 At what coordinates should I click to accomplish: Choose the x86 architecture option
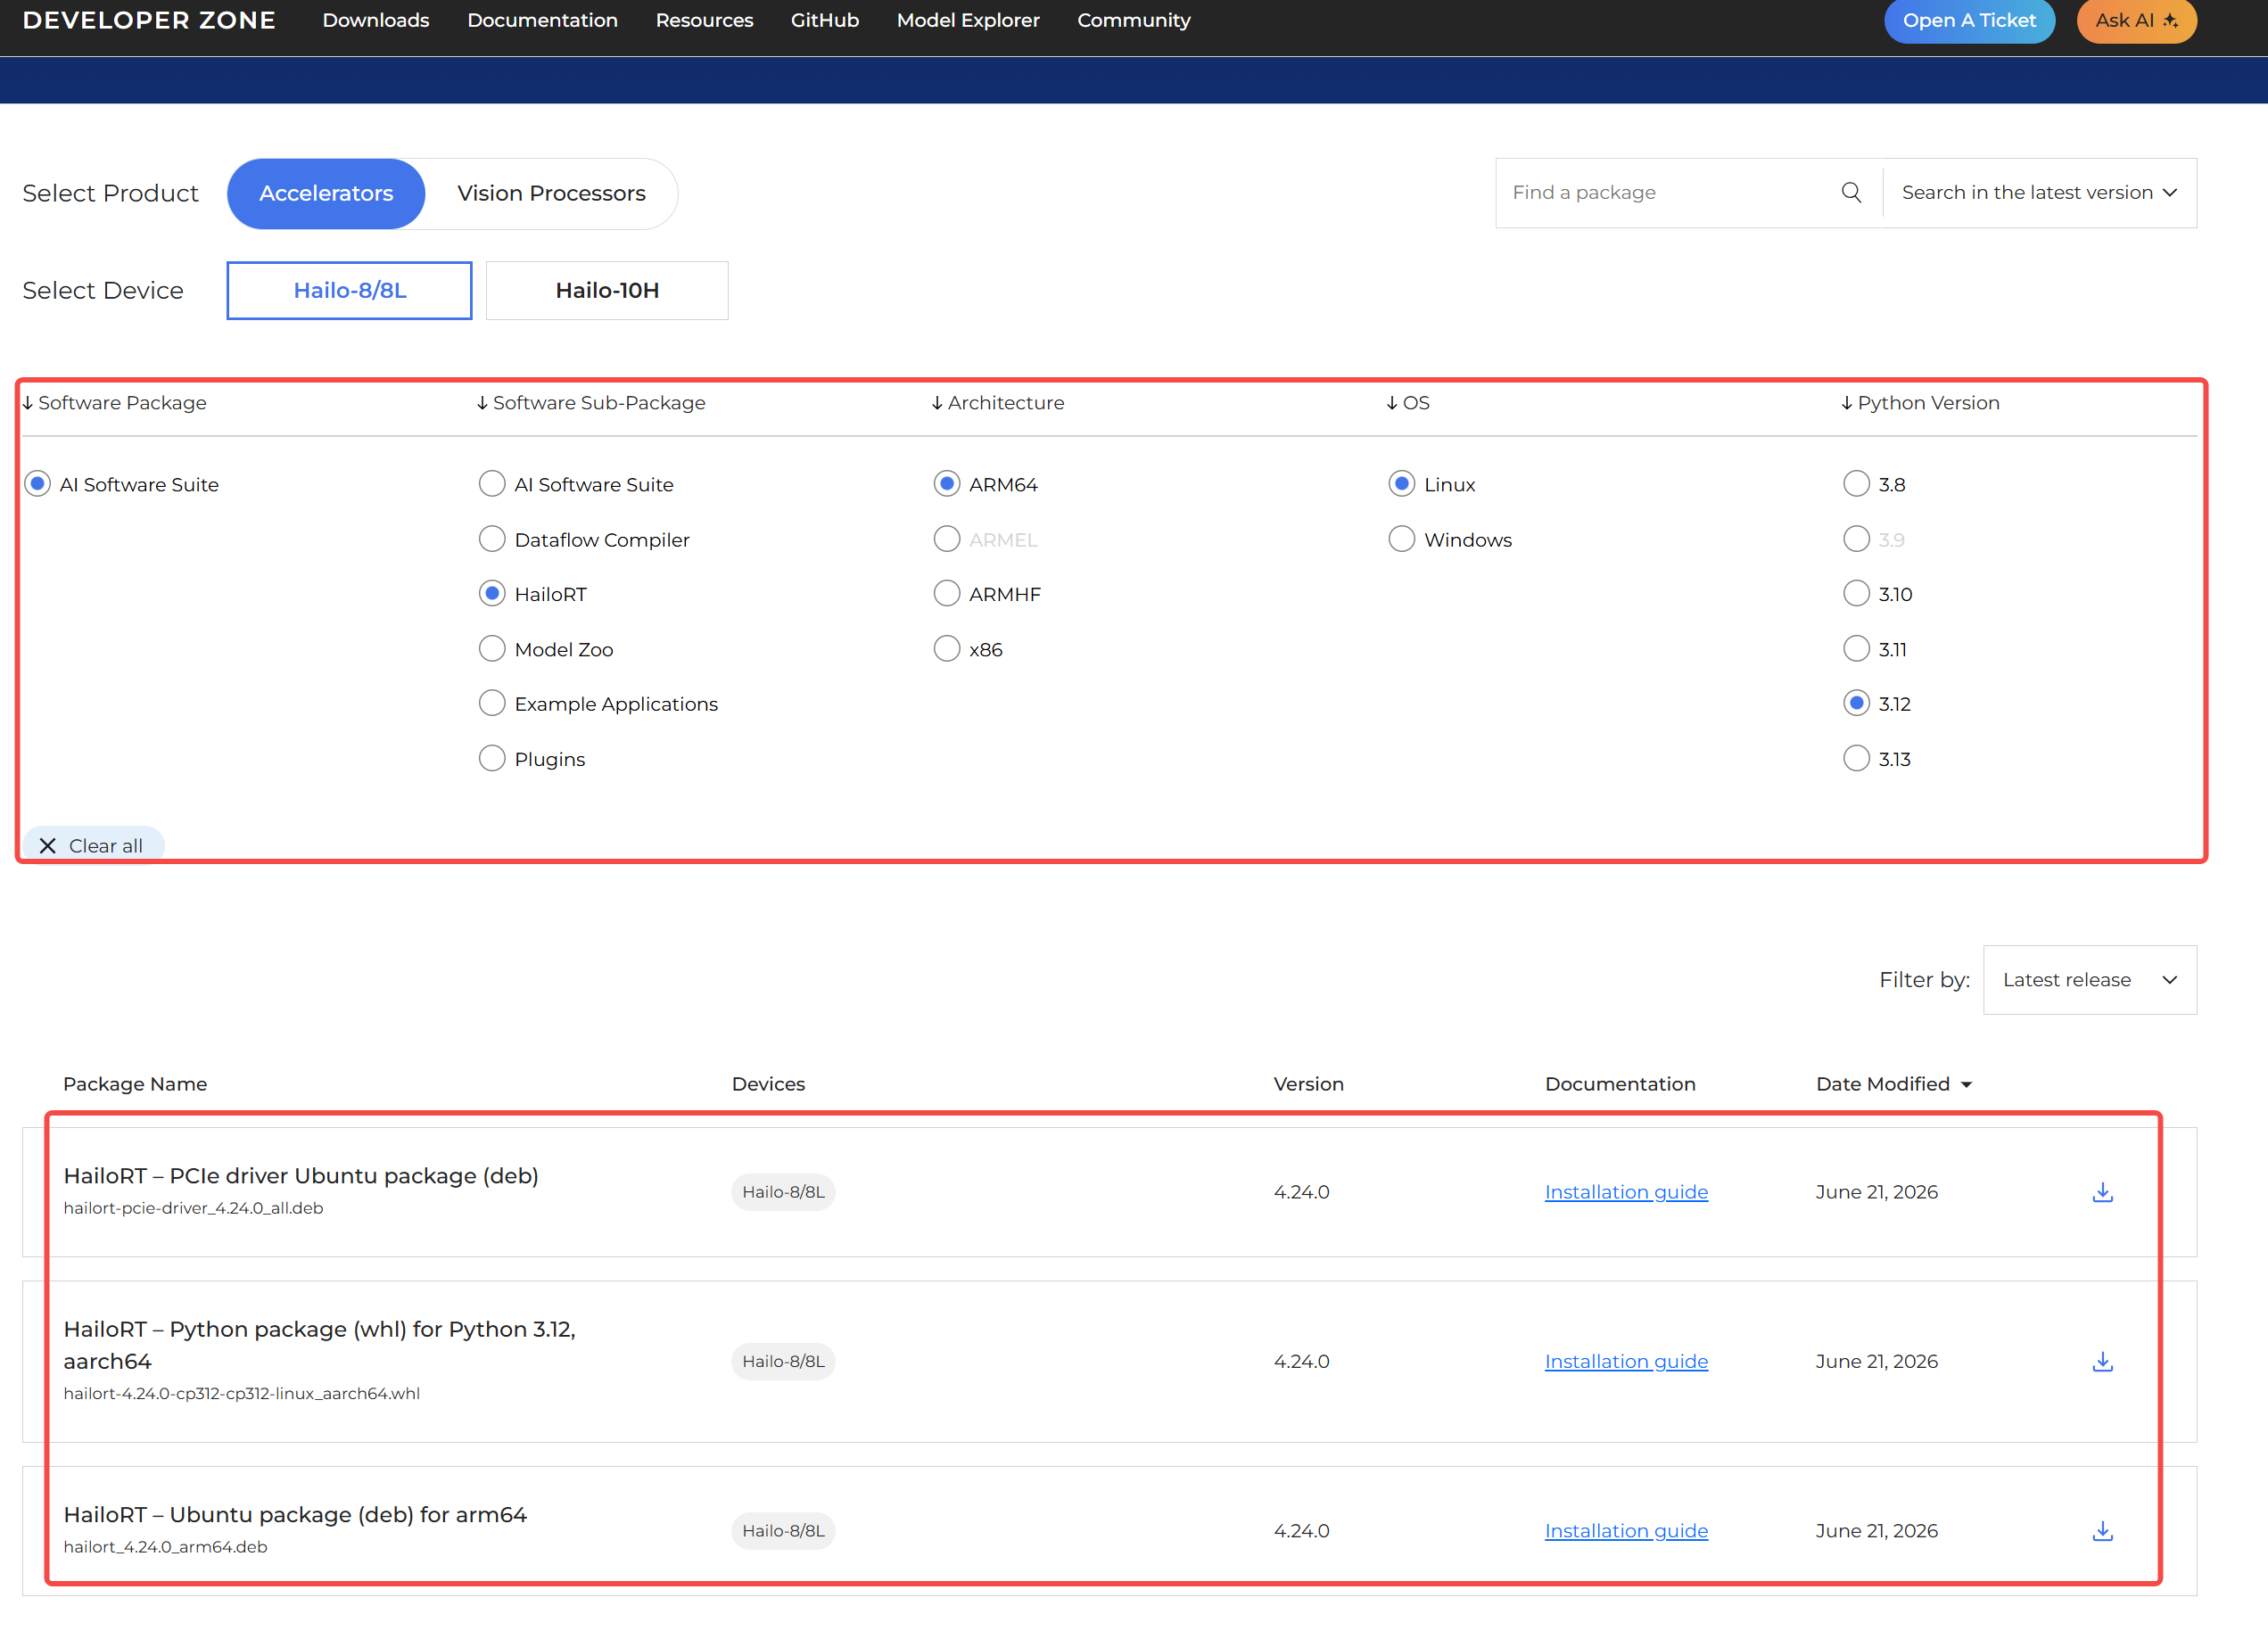click(x=968, y=649)
